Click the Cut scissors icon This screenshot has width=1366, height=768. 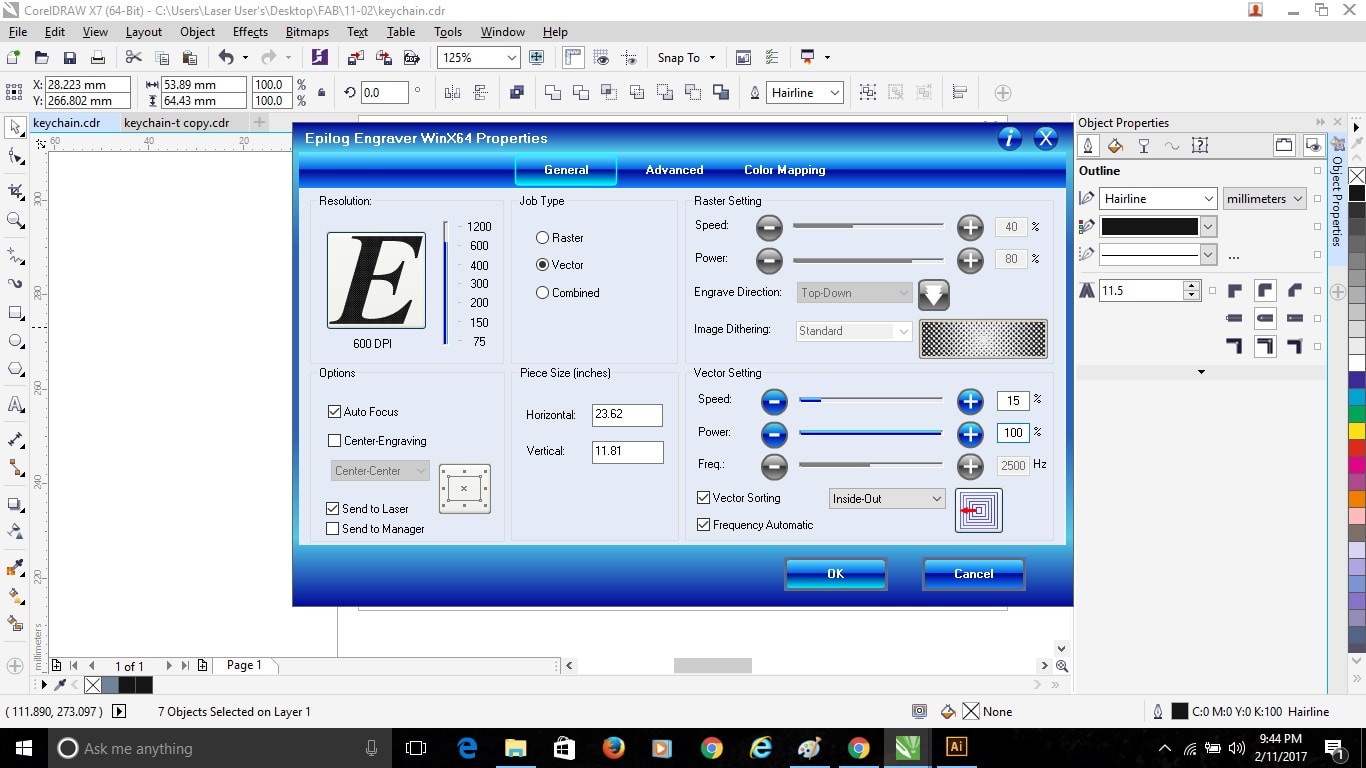pyautogui.click(x=133, y=58)
